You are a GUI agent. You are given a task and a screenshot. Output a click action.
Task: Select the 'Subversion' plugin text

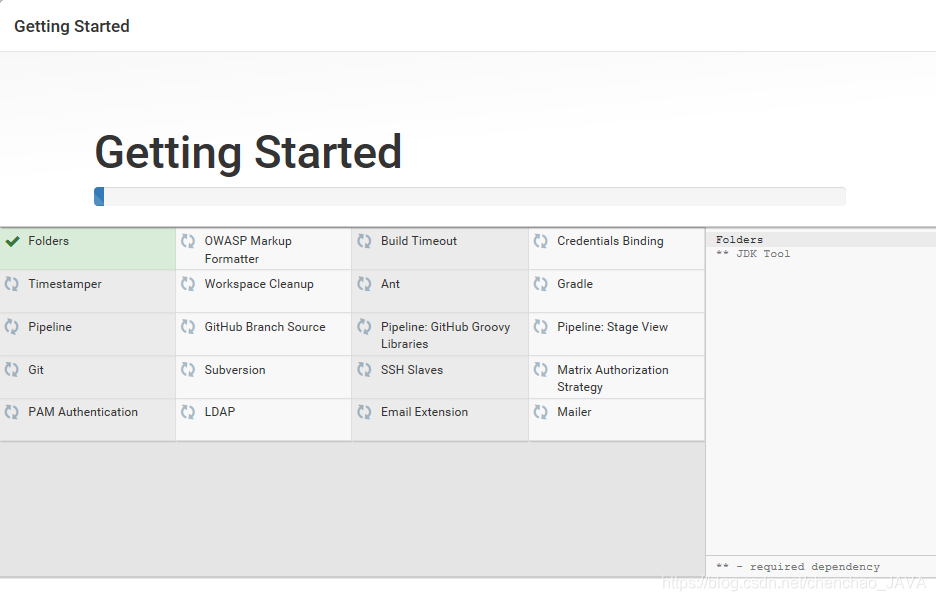pyautogui.click(x=235, y=370)
